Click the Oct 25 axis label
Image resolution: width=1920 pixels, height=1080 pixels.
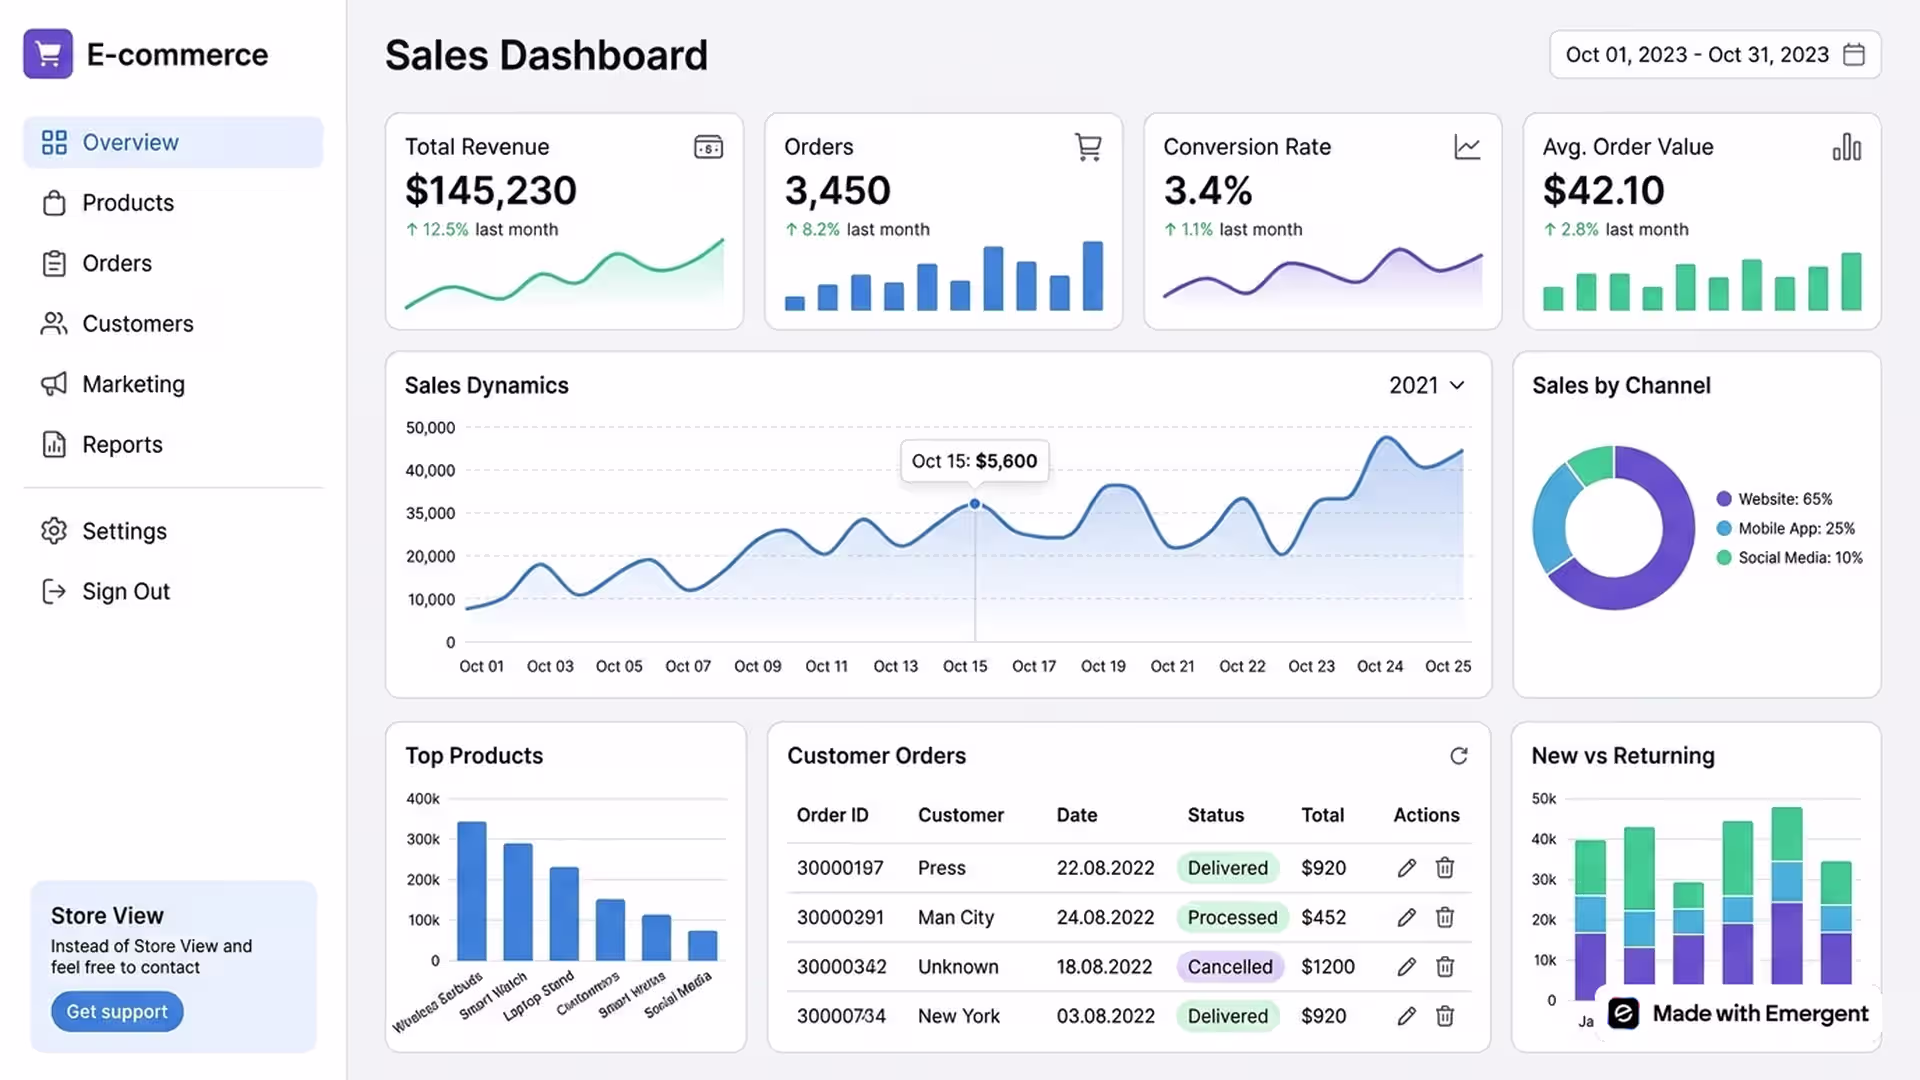click(x=1447, y=666)
